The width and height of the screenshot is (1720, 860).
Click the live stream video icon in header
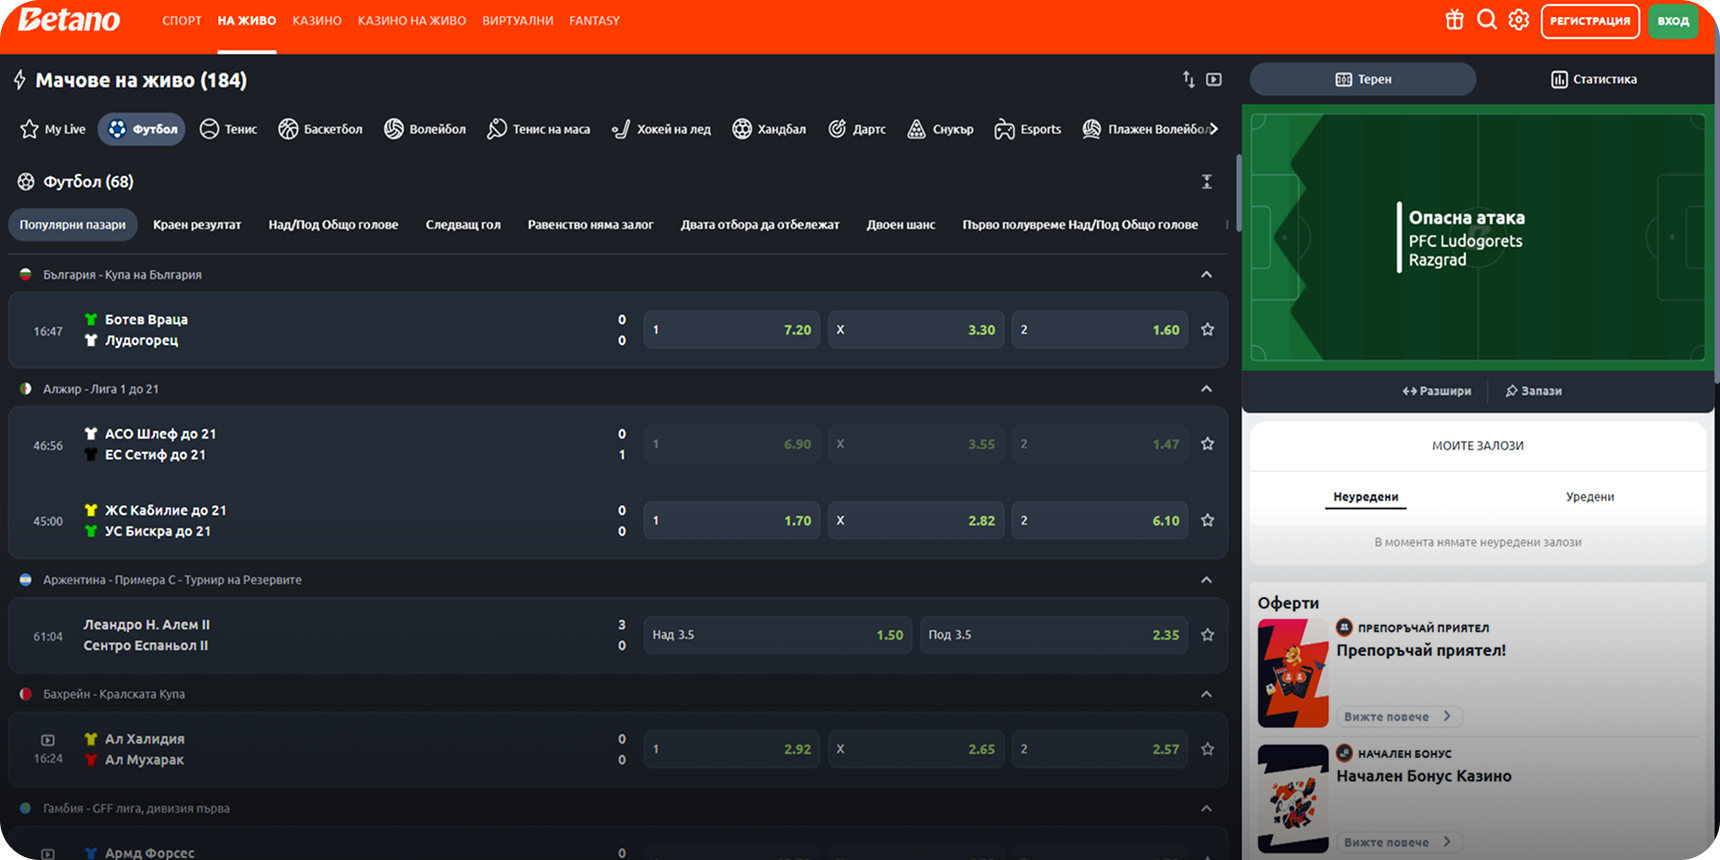pos(1214,79)
